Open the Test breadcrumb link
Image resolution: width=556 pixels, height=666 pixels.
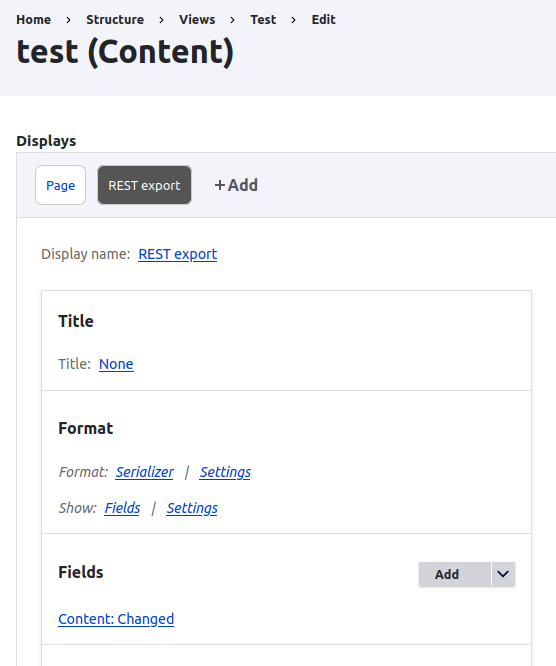click(263, 20)
